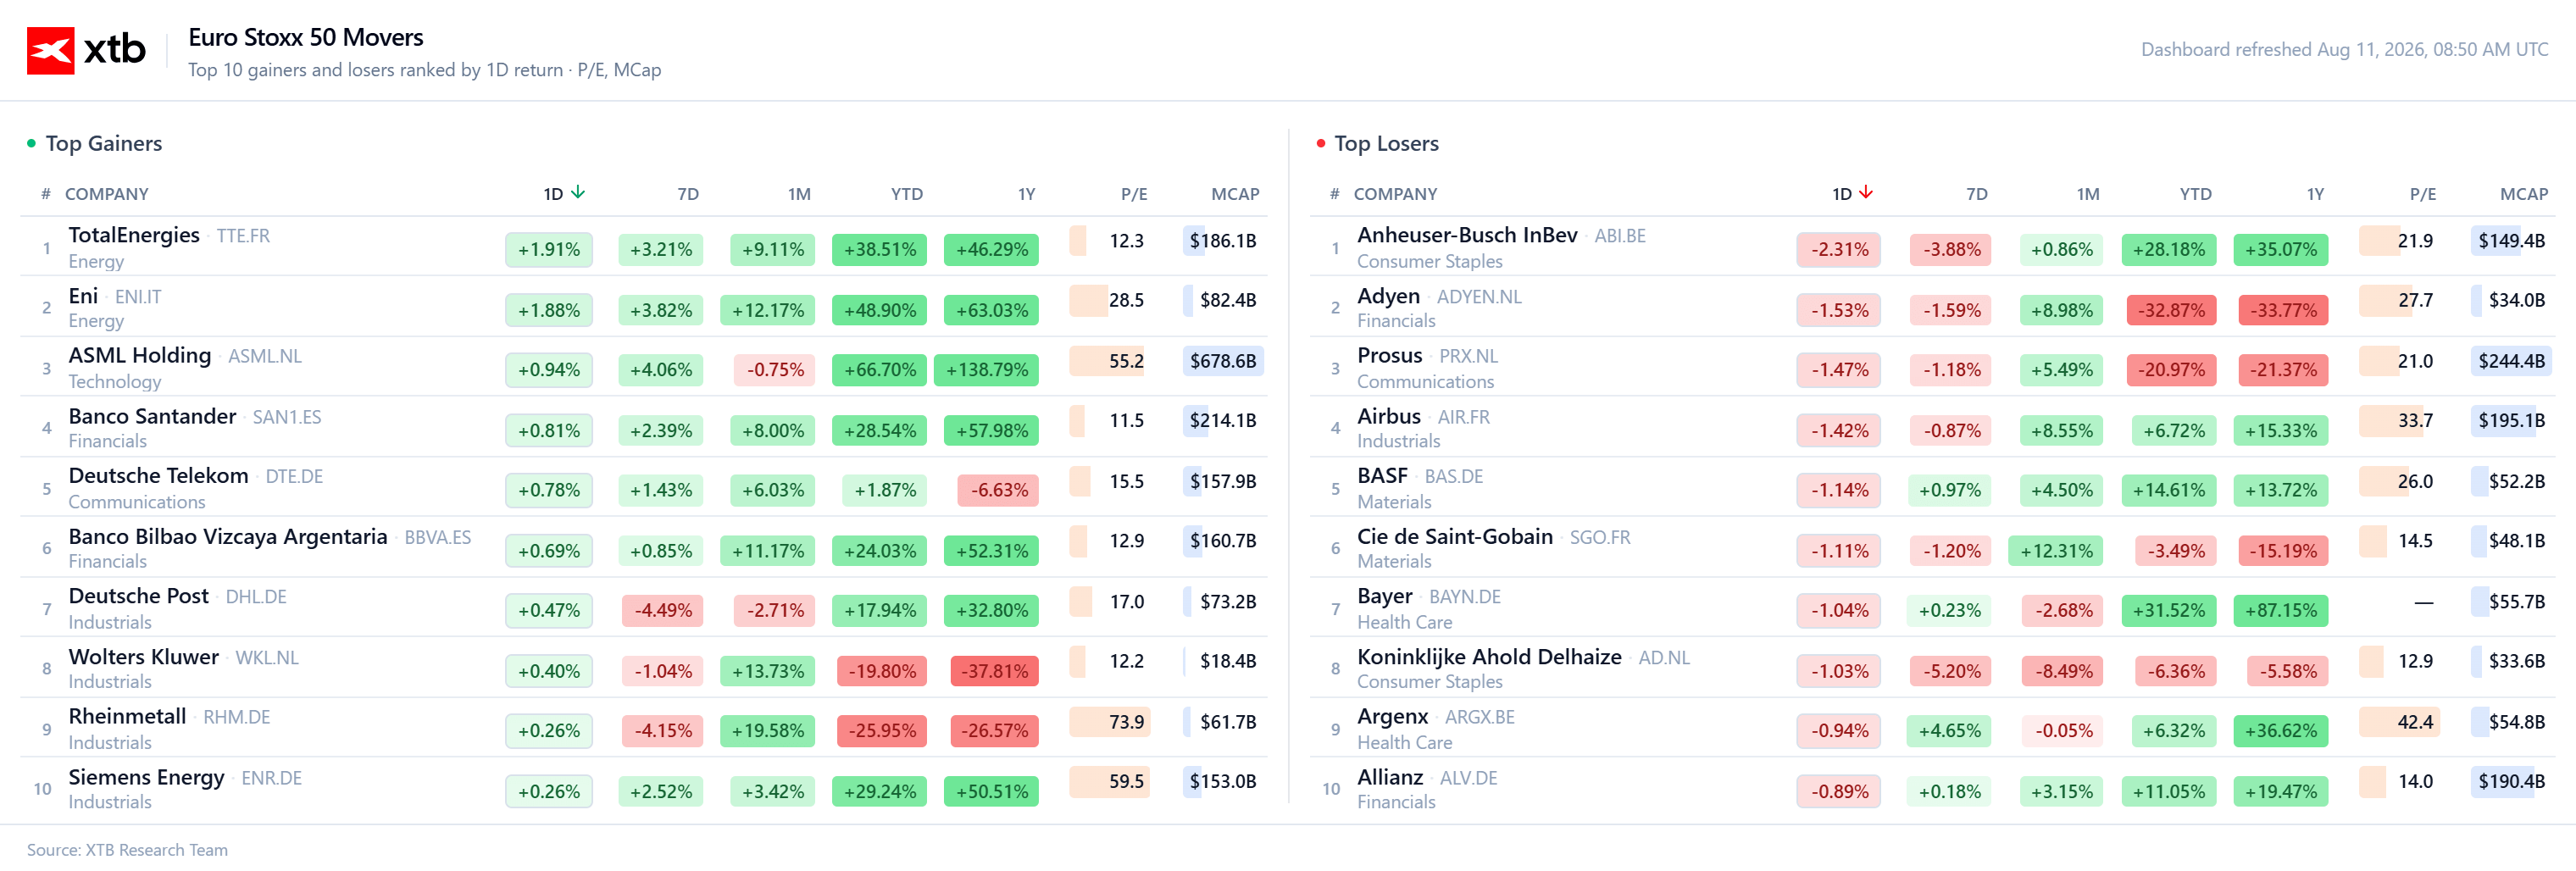This screenshot has width=2576, height=871.
Task: Click Adyen's -32.87% YTD red cell
Action: [x=2172, y=310]
